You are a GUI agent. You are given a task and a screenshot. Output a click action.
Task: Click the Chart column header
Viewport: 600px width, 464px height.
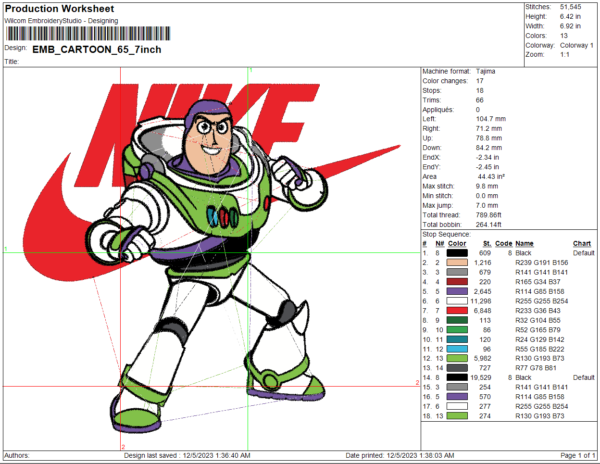(582, 244)
